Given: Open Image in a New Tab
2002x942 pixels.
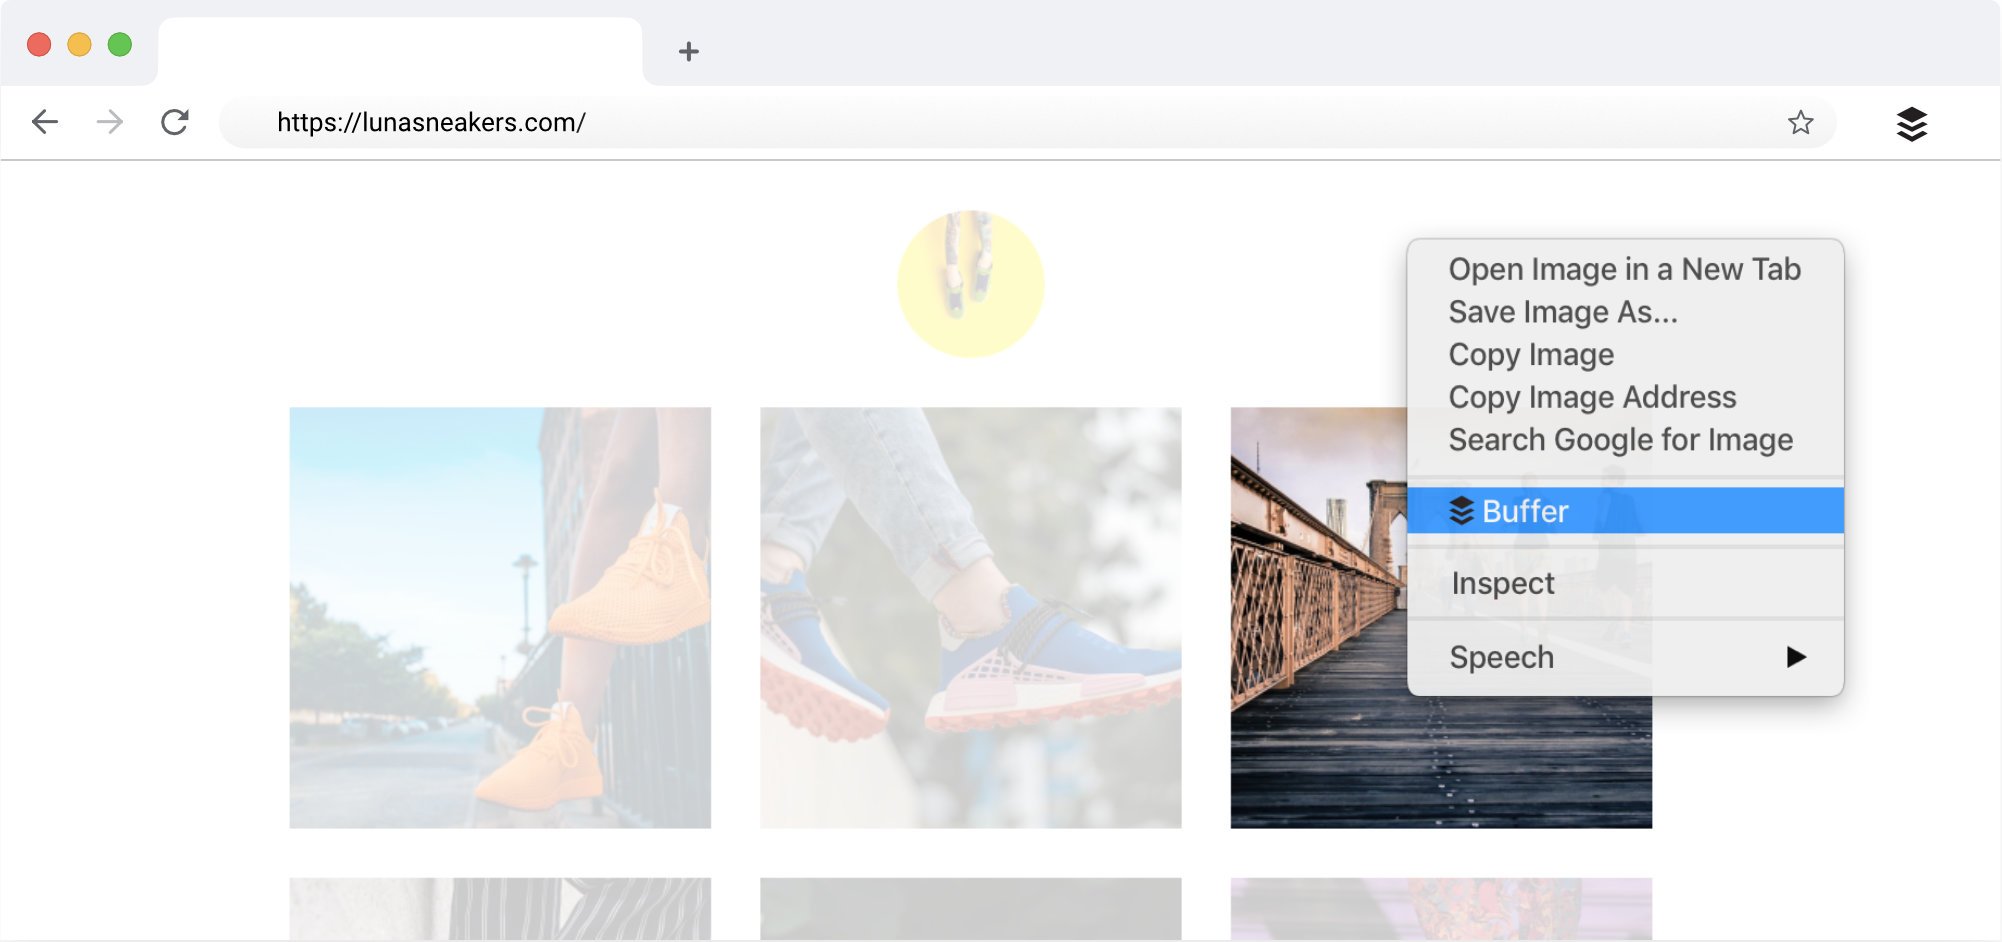Looking at the screenshot, I should (x=1623, y=269).
